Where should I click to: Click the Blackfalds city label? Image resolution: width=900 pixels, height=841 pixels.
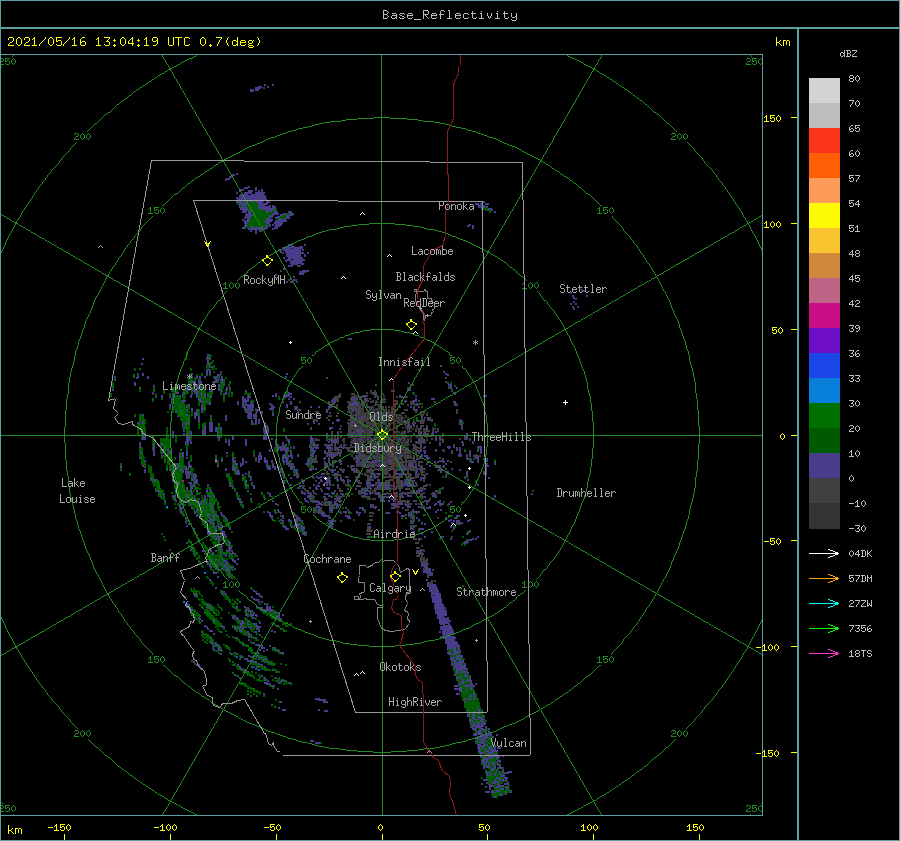[425, 277]
